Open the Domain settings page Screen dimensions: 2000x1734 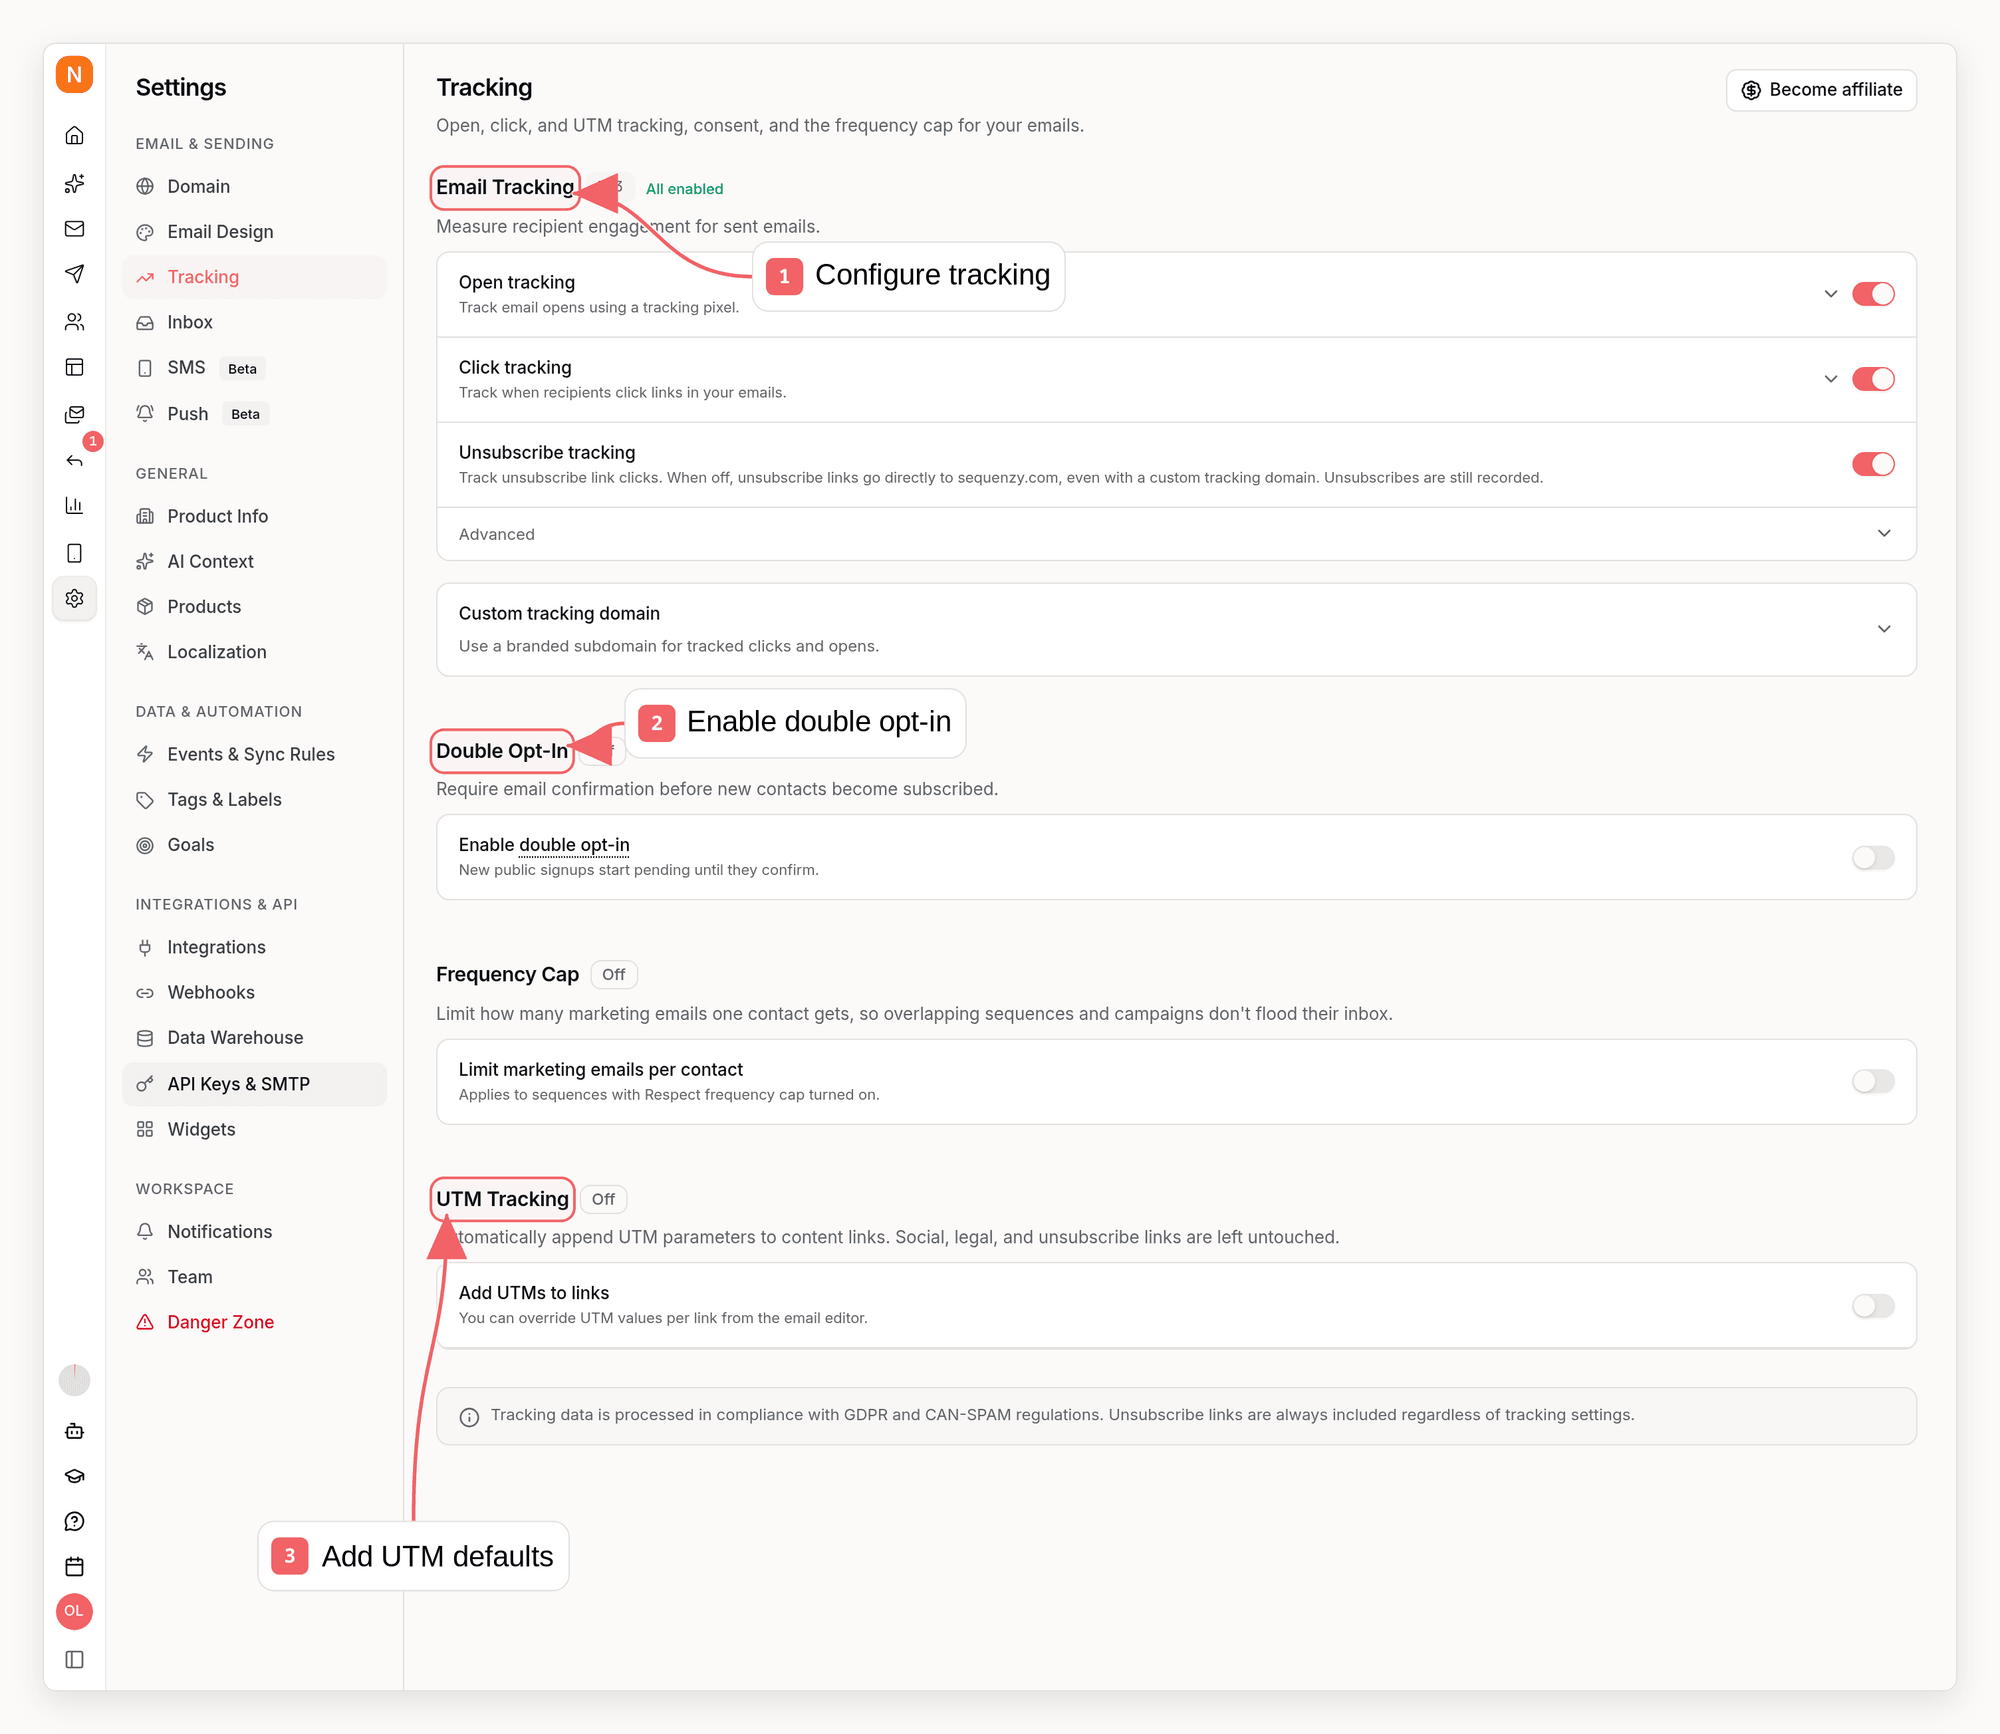(254, 187)
